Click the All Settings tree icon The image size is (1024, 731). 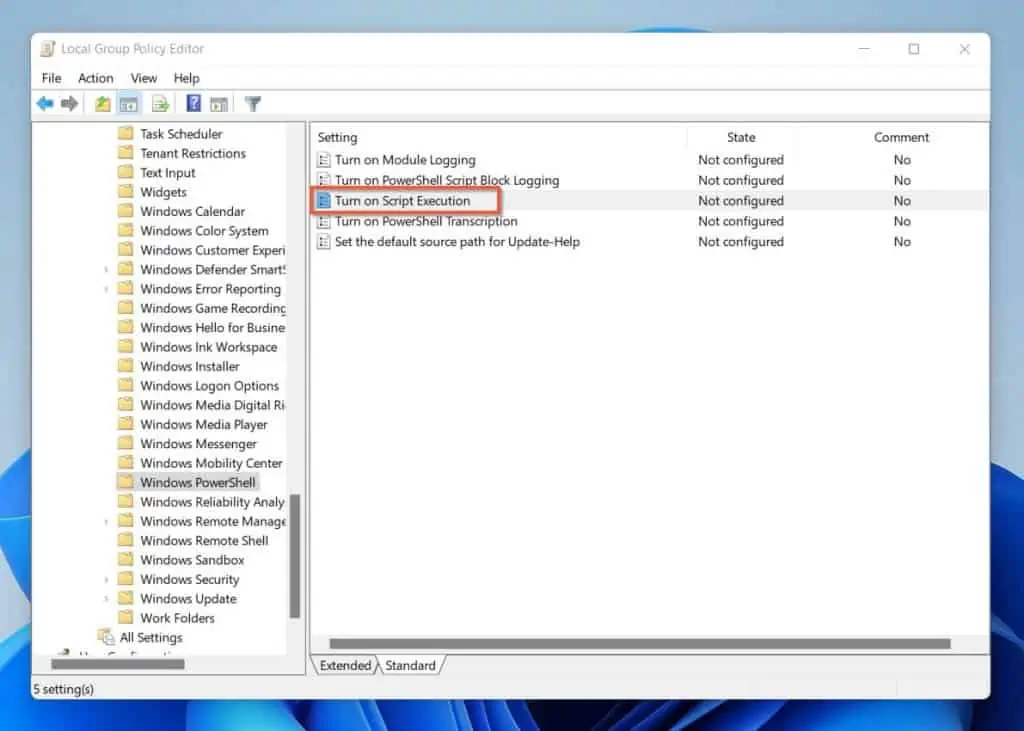tap(106, 636)
